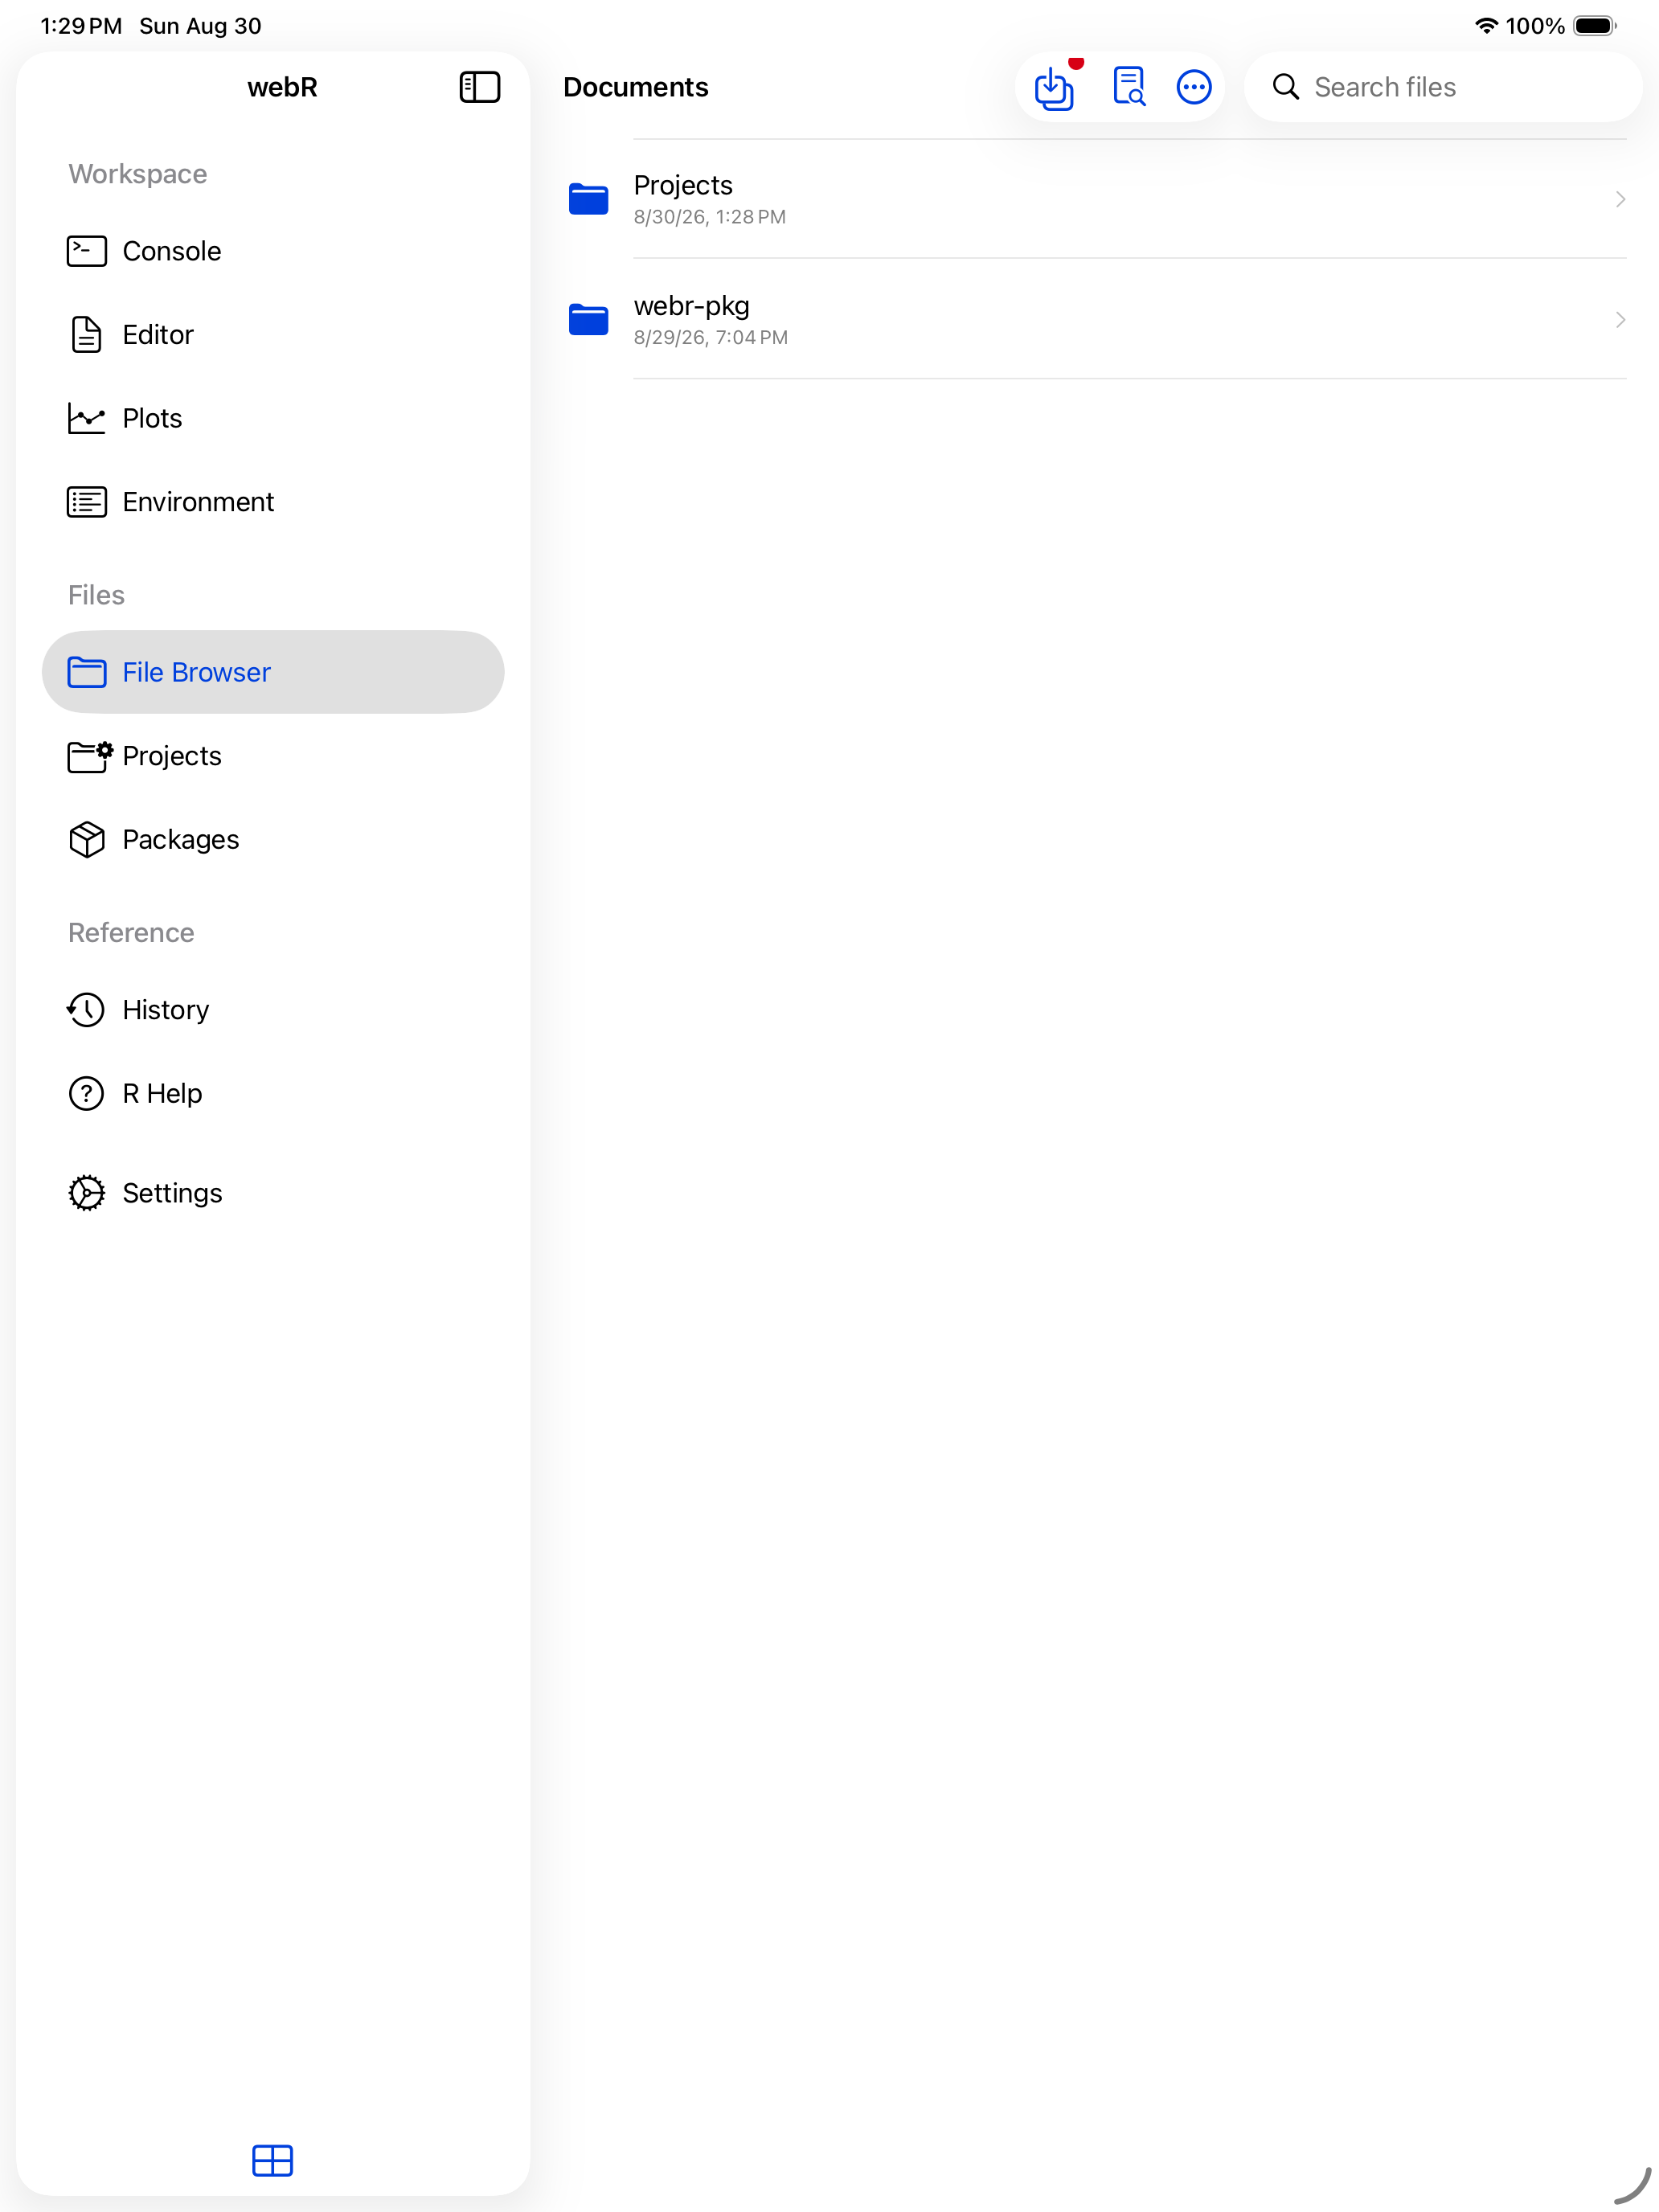The image size is (1659, 2212).
Task: Click the Console terminal icon
Action: [x=87, y=251]
